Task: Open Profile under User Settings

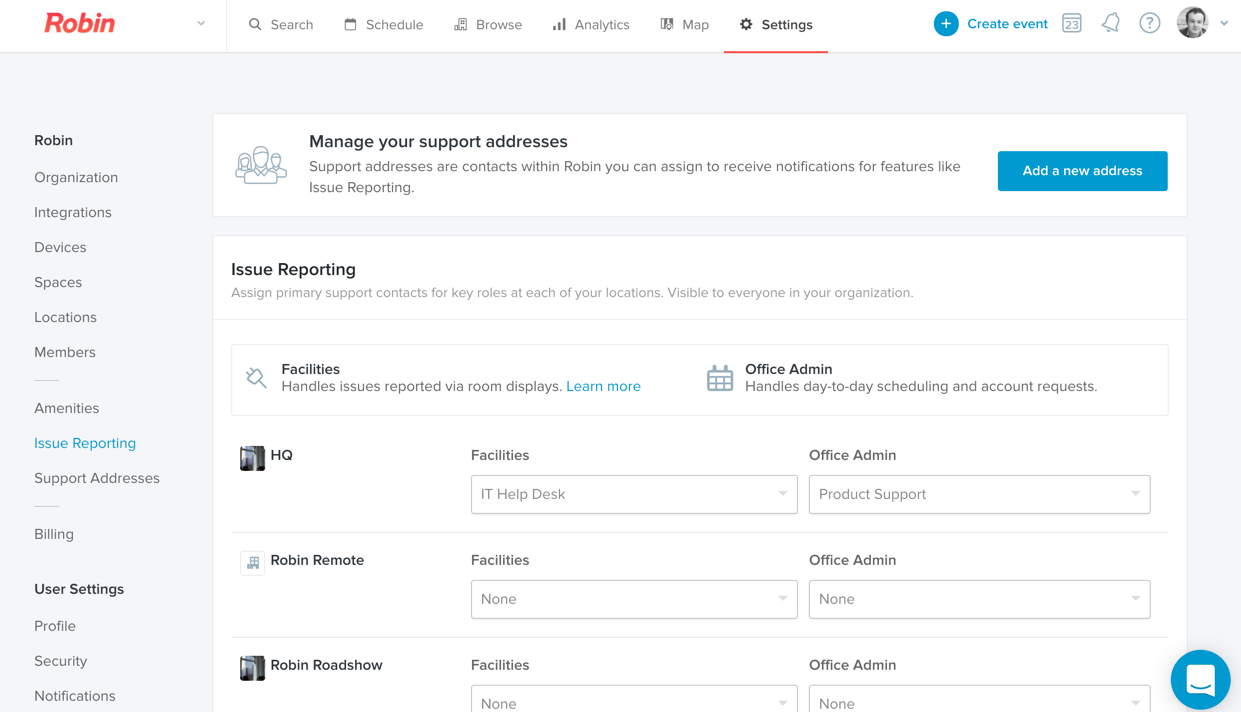Action: pyautogui.click(x=55, y=626)
